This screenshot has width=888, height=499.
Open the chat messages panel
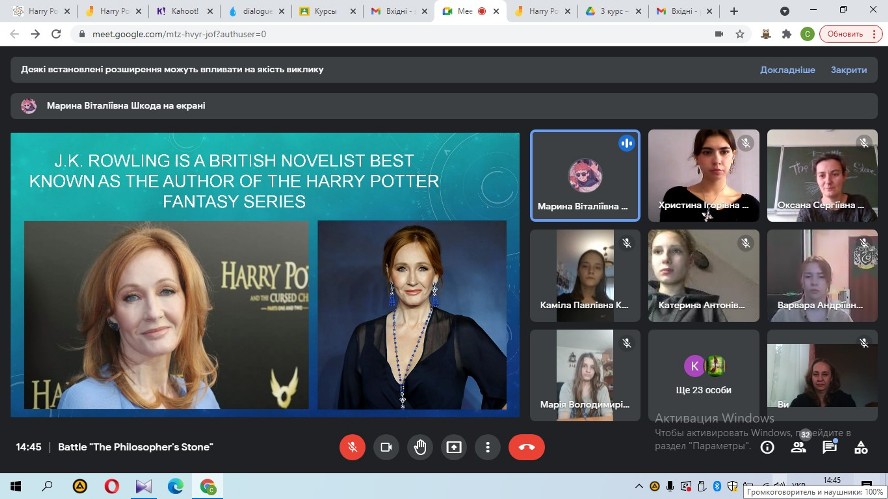829,448
